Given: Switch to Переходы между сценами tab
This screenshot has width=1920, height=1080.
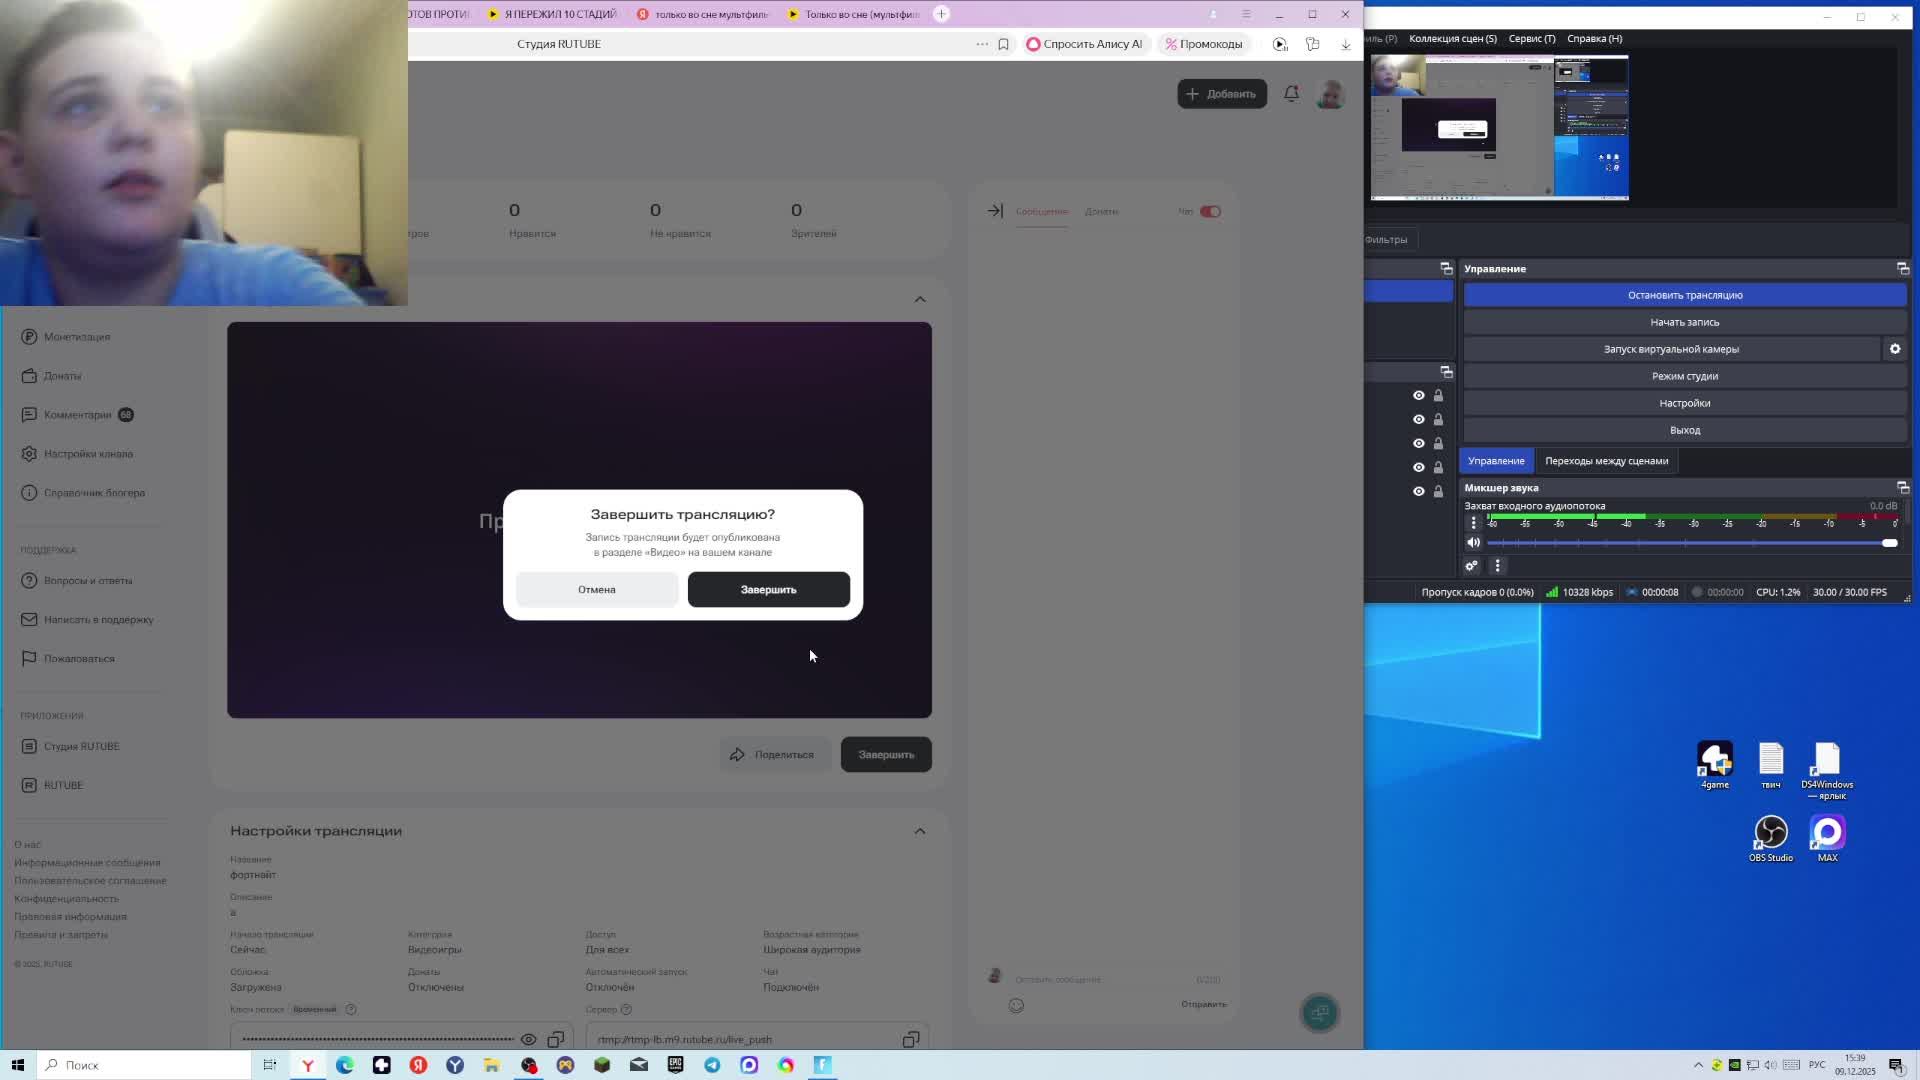Looking at the screenshot, I should tap(1606, 461).
